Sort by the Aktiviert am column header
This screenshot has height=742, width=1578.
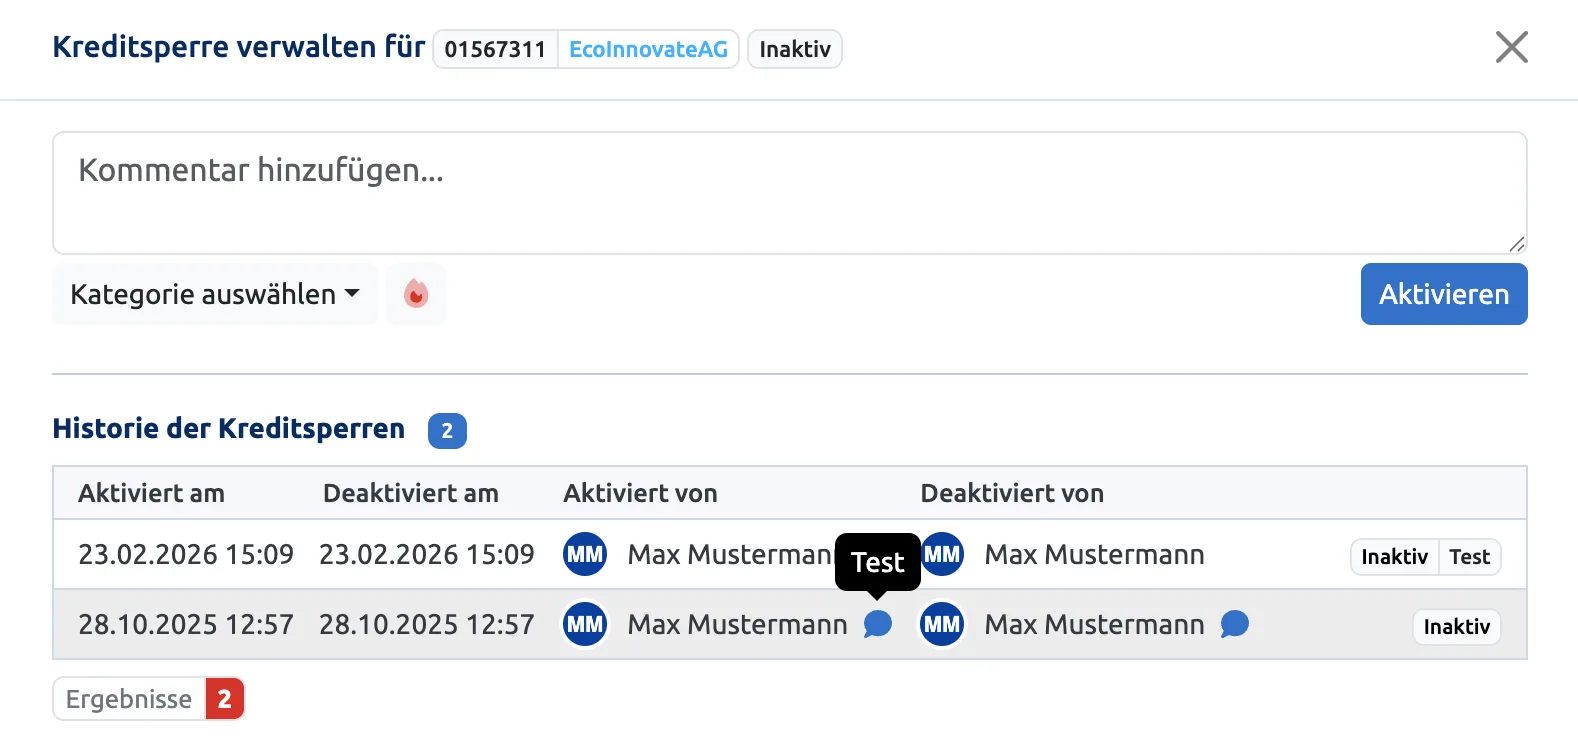[x=151, y=493]
